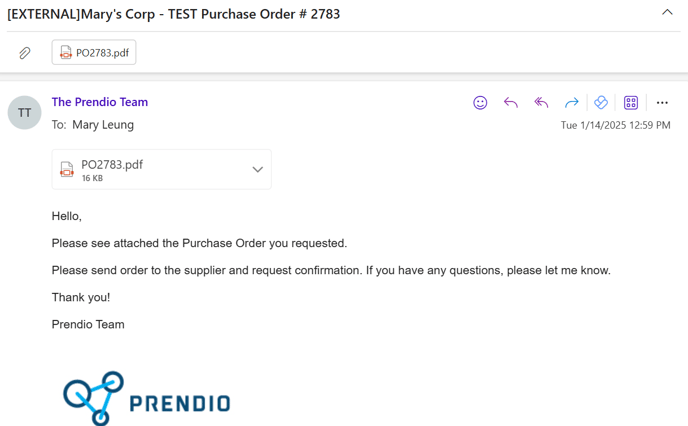Open the More actions ellipsis menu
The image size is (688, 426).
[662, 103]
